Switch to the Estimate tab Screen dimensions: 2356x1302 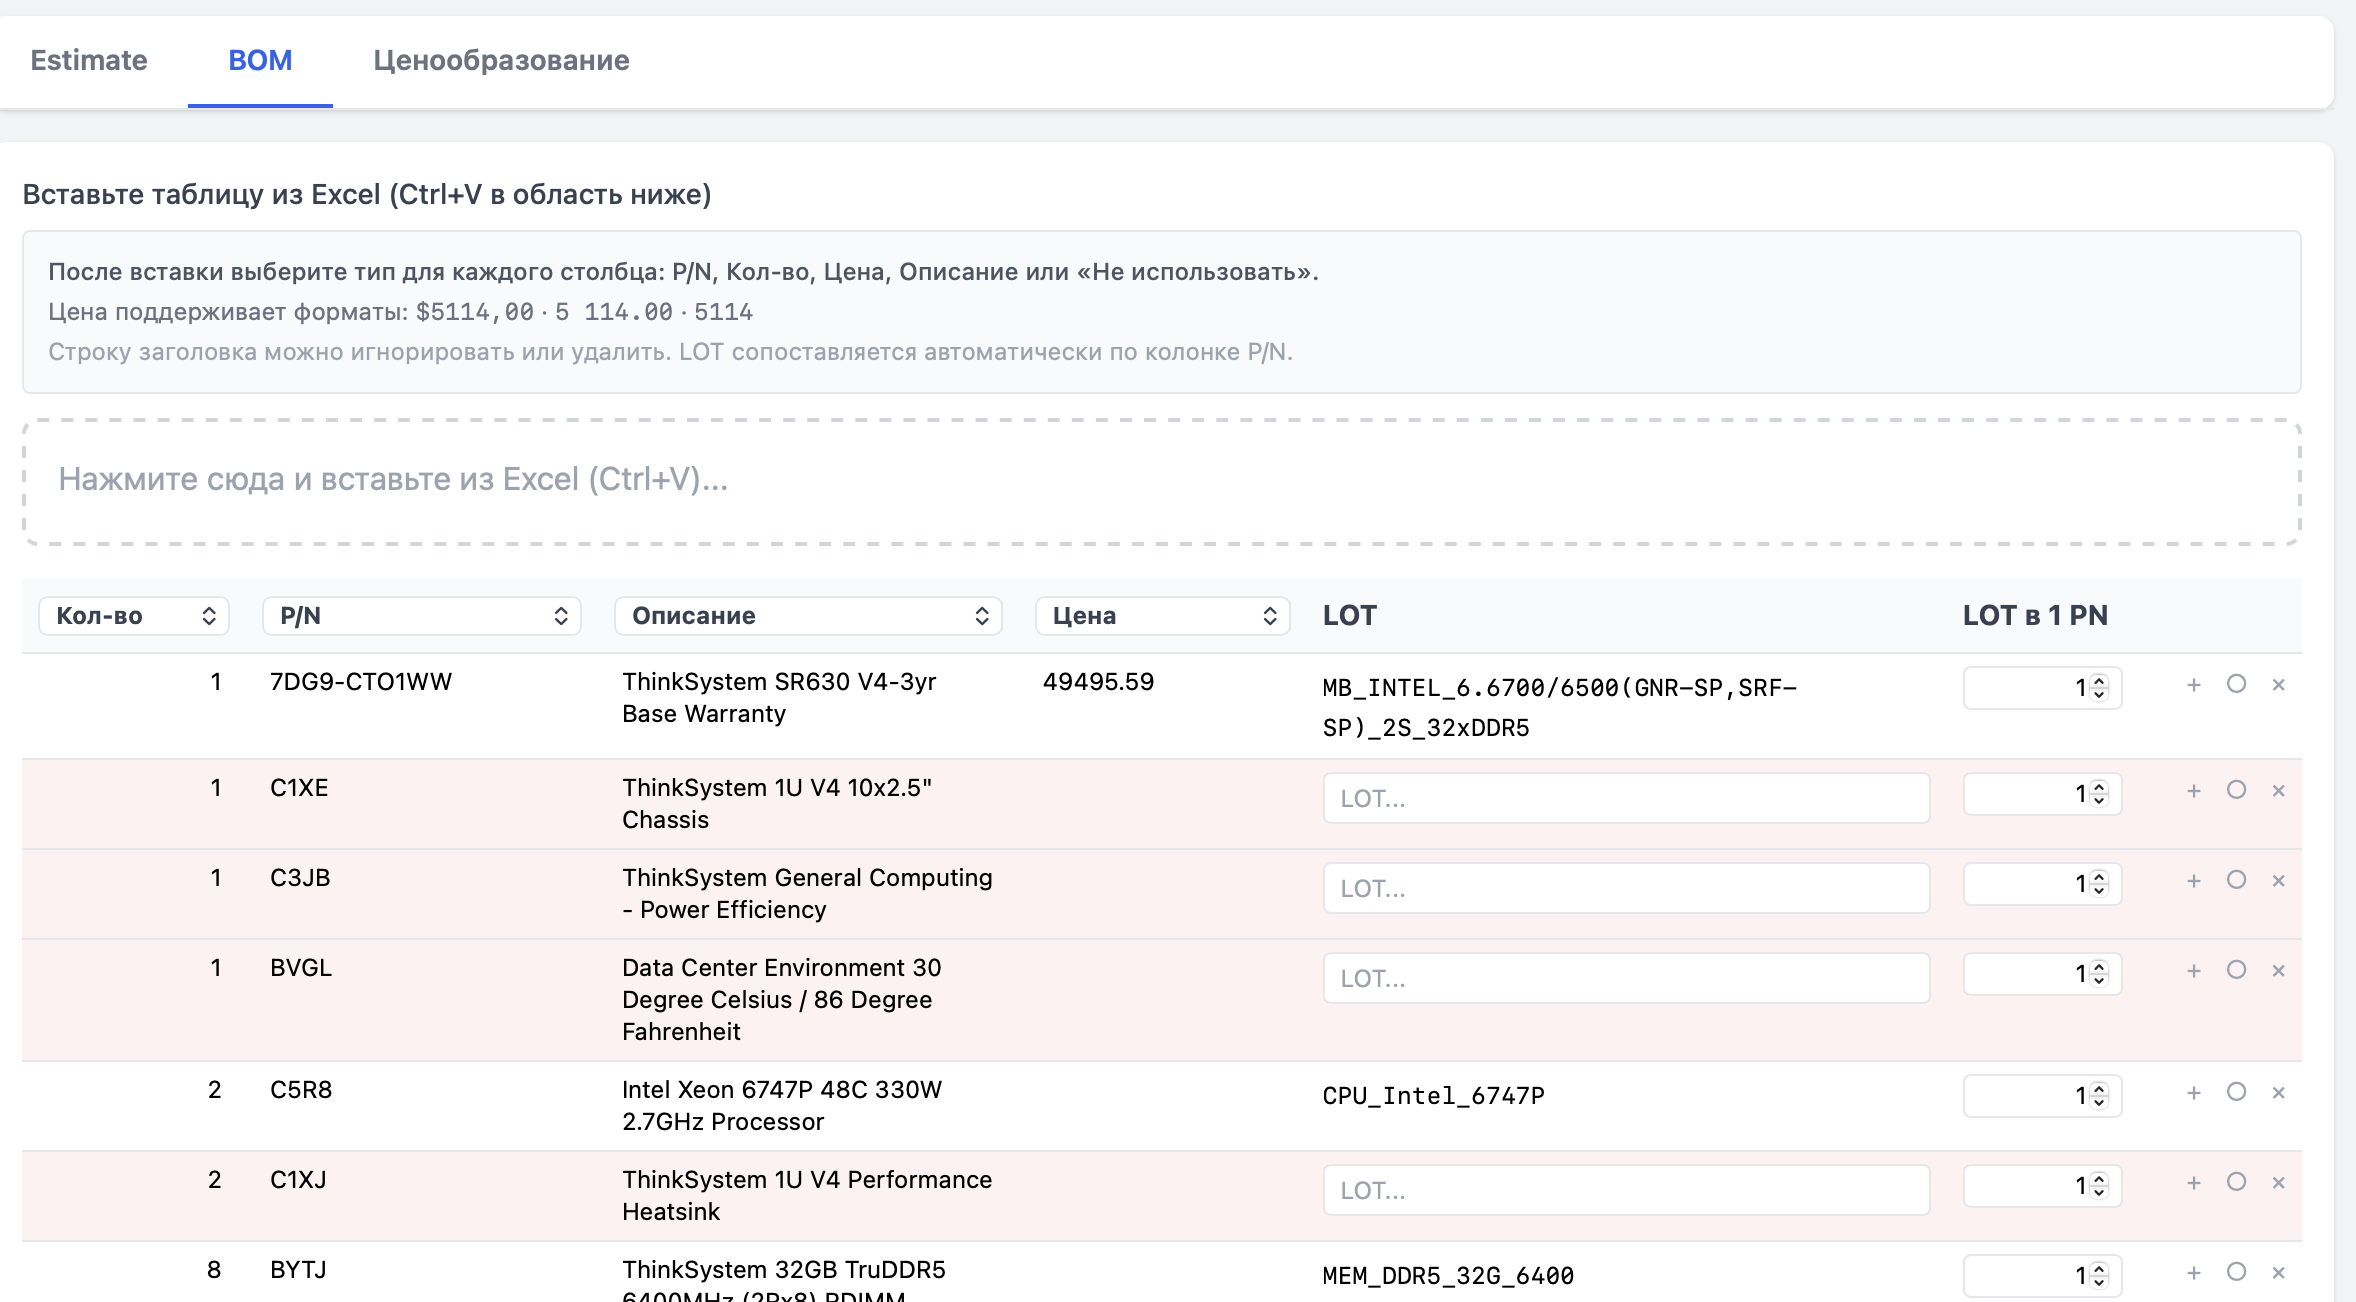pyautogui.click(x=89, y=60)
